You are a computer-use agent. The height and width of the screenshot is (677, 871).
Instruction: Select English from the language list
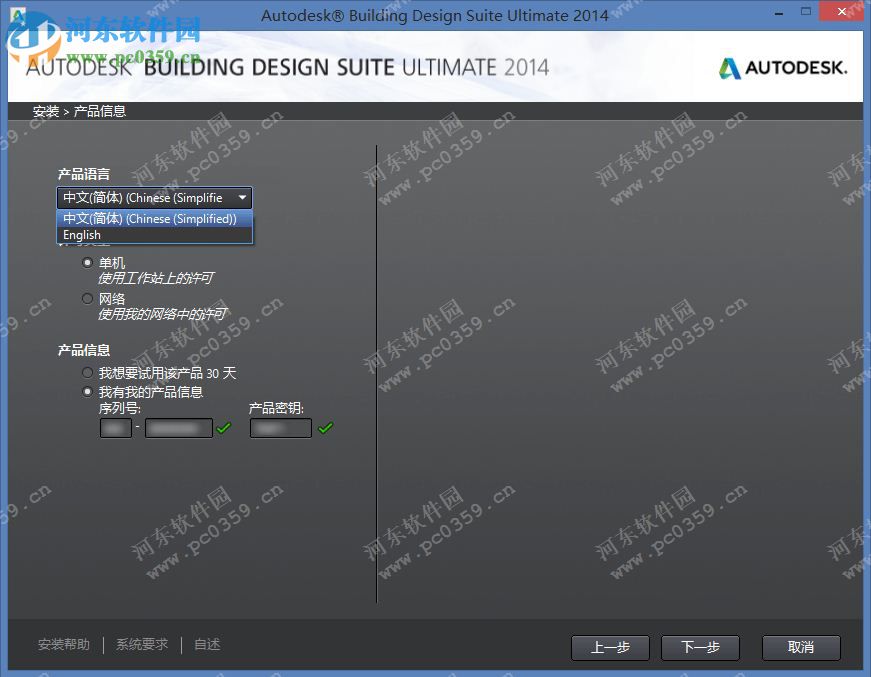pyautogui.click(x=81, y=235)
